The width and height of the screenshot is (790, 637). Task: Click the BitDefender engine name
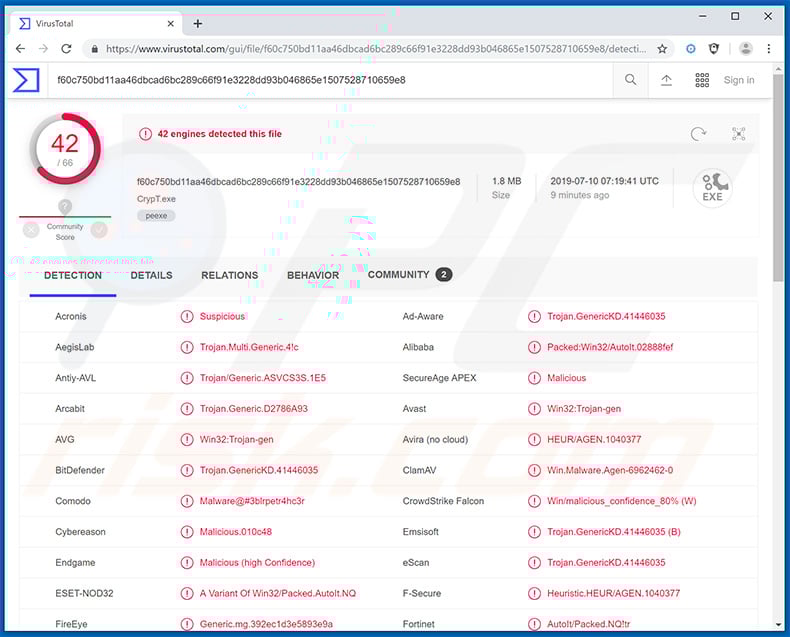tap(80, 470)
